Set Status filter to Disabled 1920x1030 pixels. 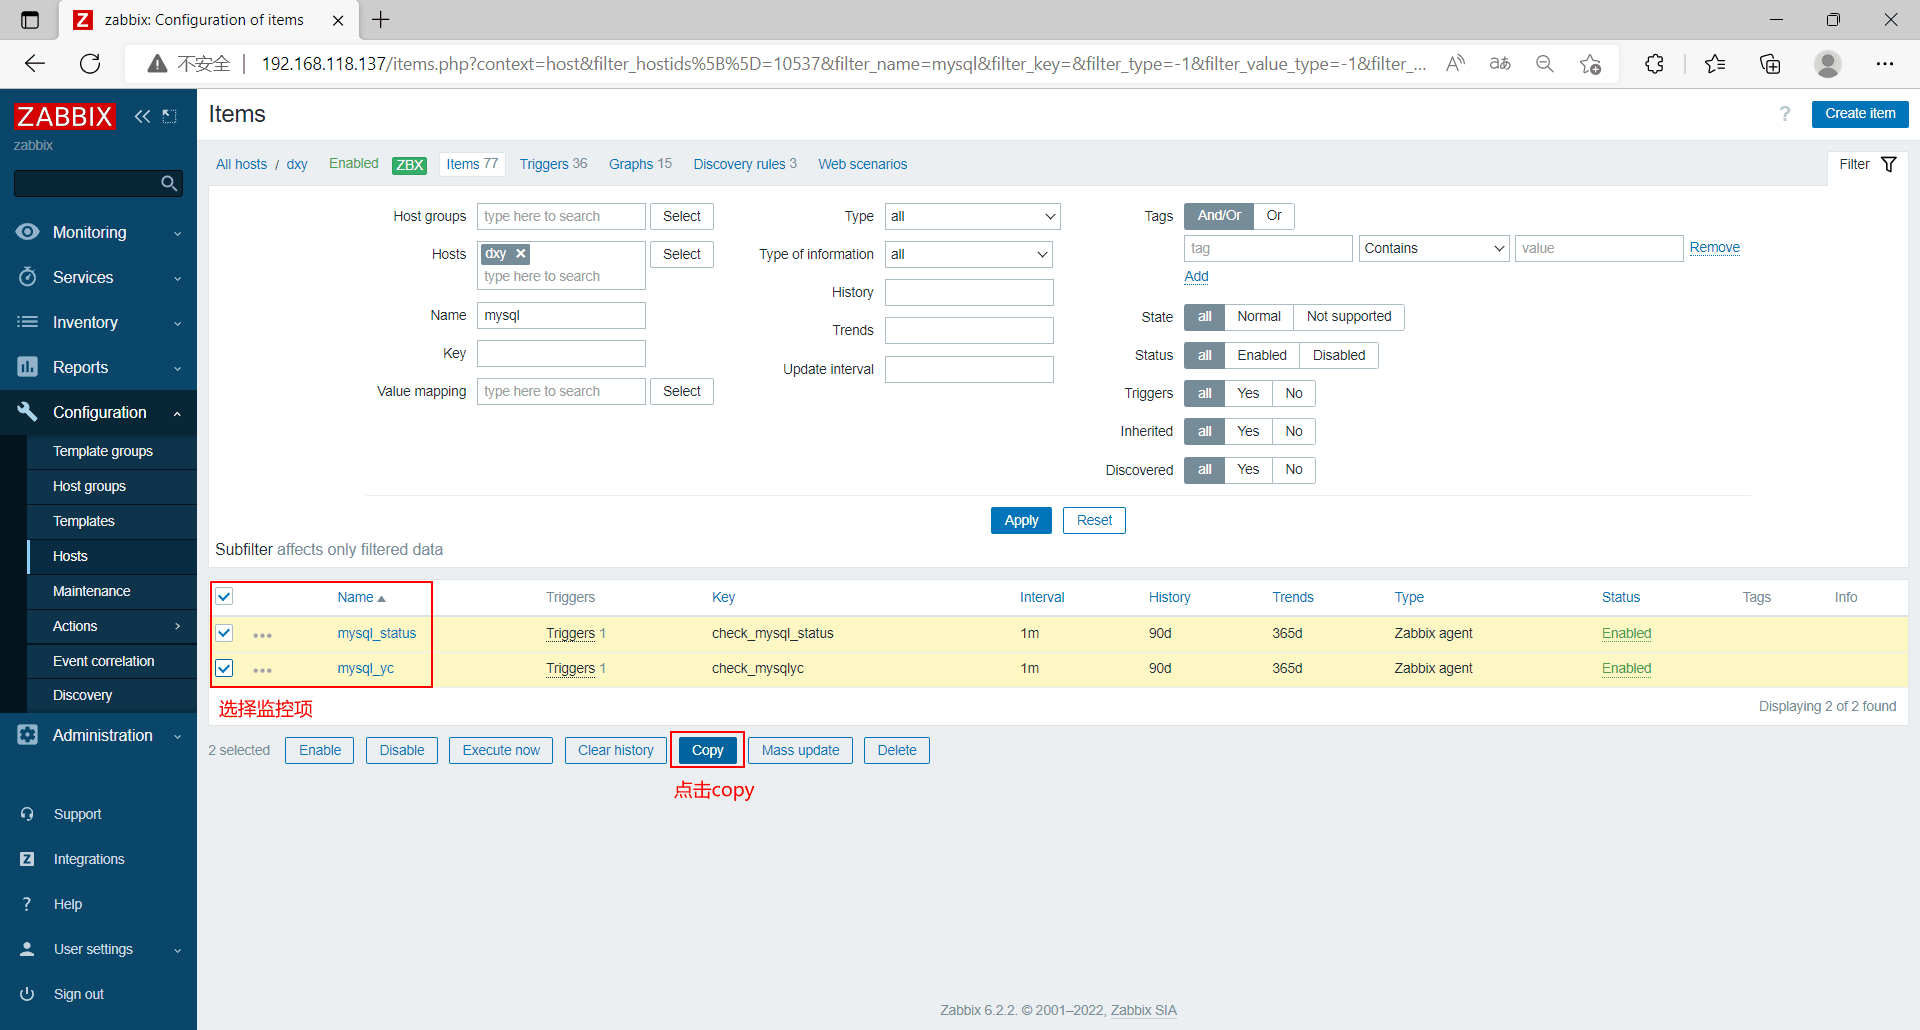pos(1339,355)
